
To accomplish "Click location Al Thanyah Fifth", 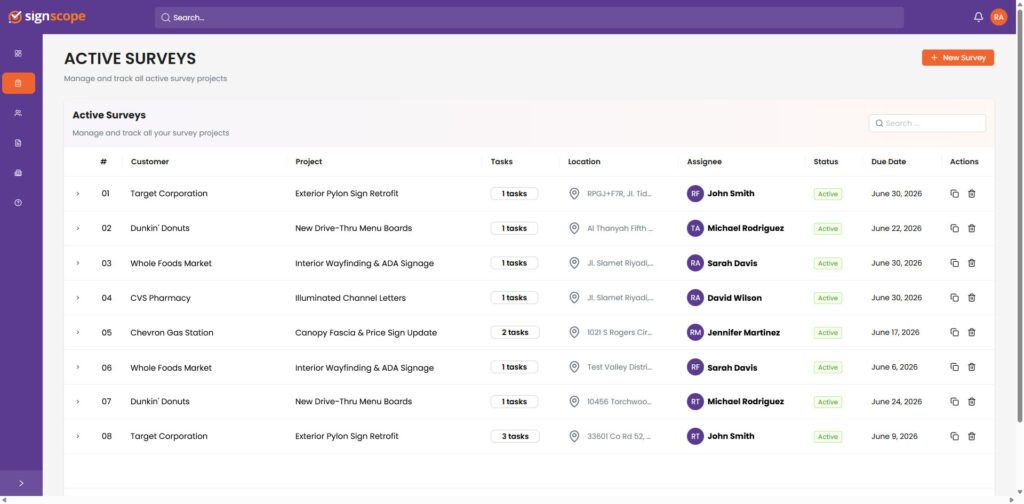I will click(620, 228).
